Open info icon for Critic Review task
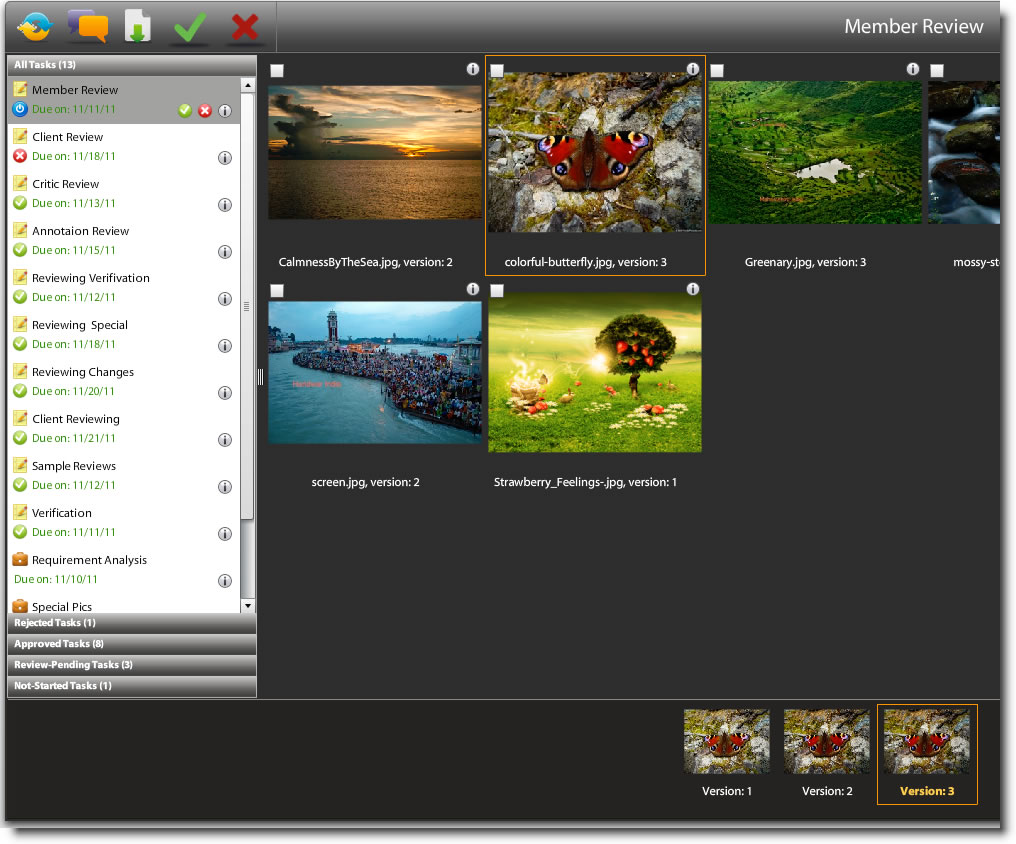The image size is (1016, 844). [x=225, y=205]
